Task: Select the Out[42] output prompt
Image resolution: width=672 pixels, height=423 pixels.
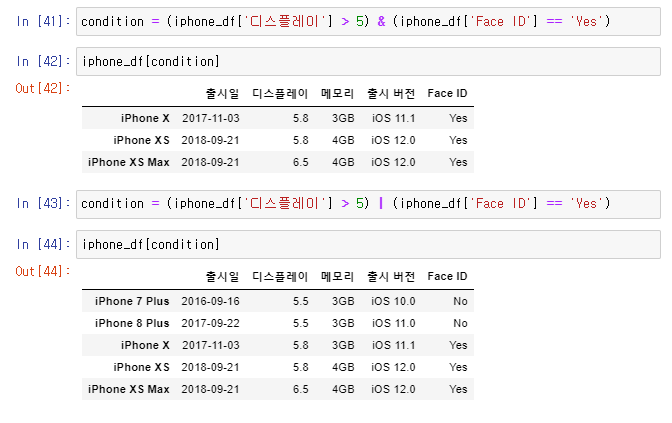Action: click(42, 88)
